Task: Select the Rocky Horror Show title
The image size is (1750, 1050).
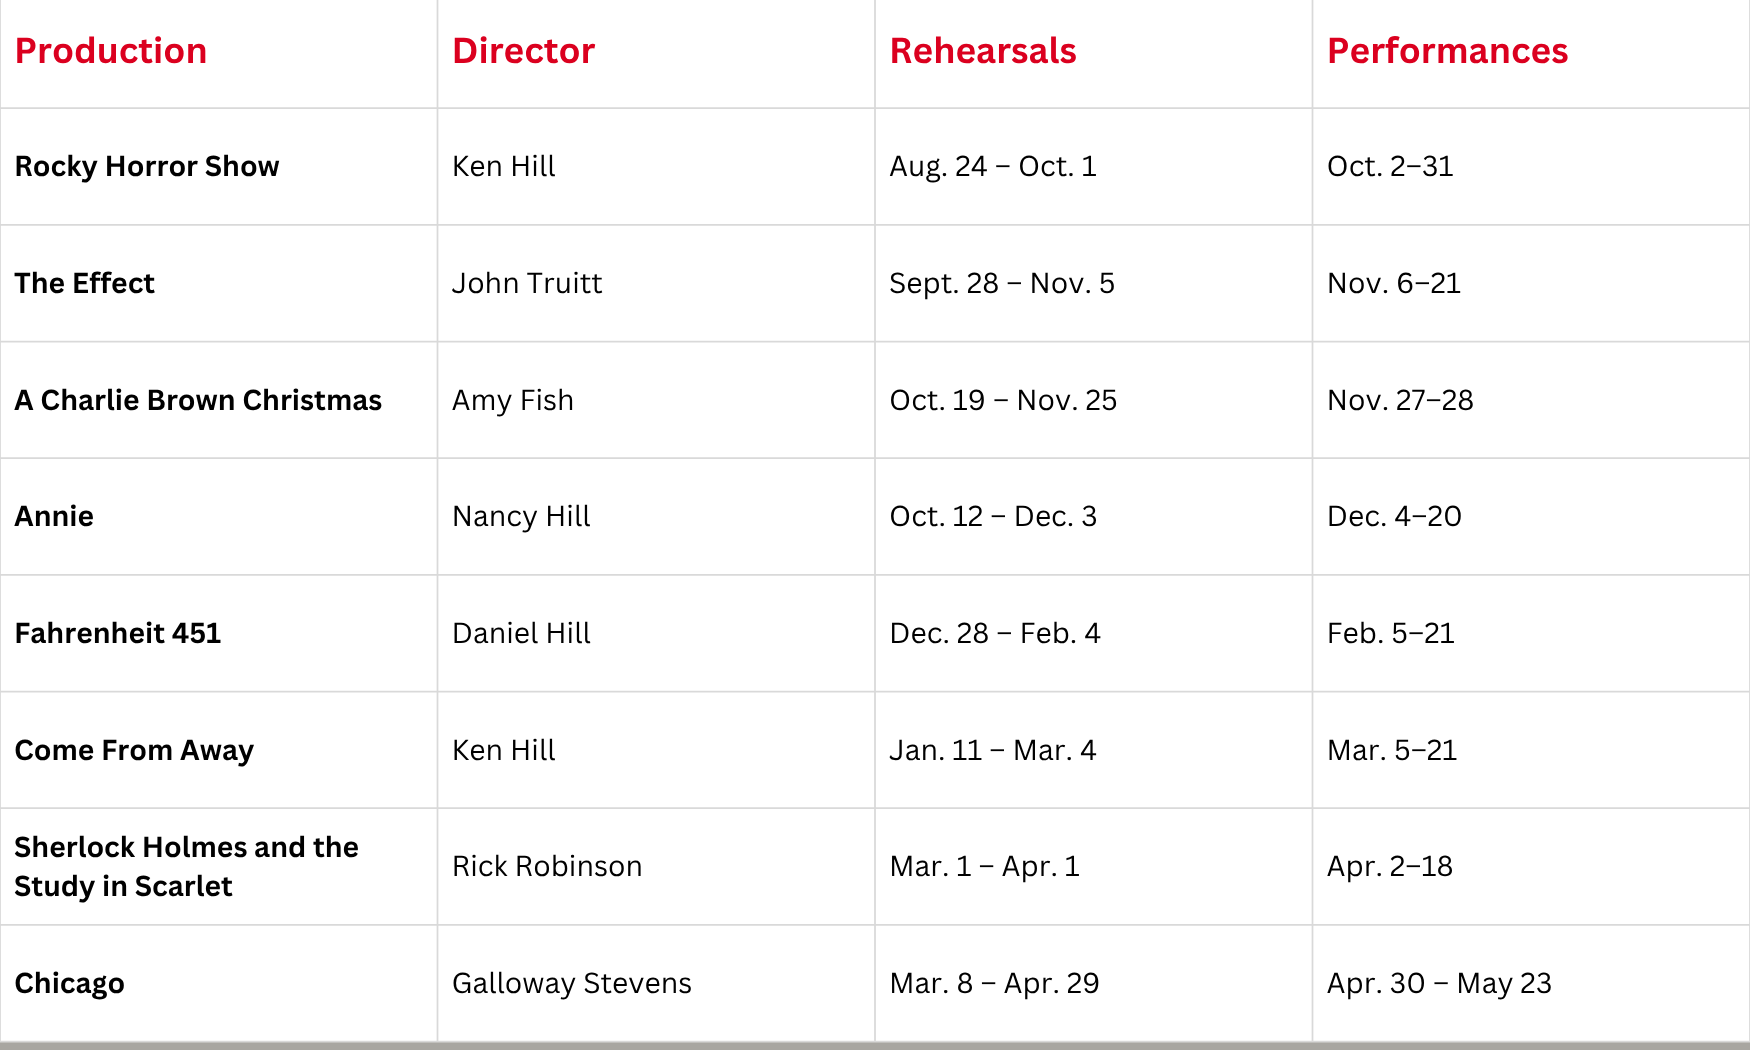Action: (147, 166)
